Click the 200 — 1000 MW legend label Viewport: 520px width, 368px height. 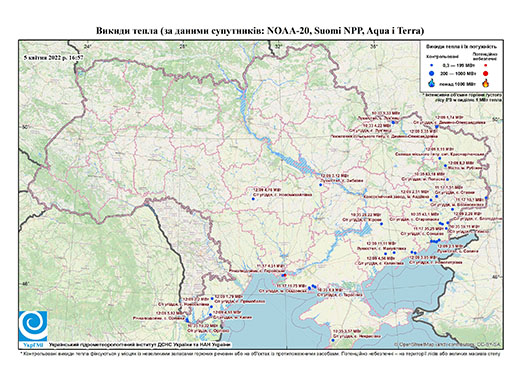457,73
